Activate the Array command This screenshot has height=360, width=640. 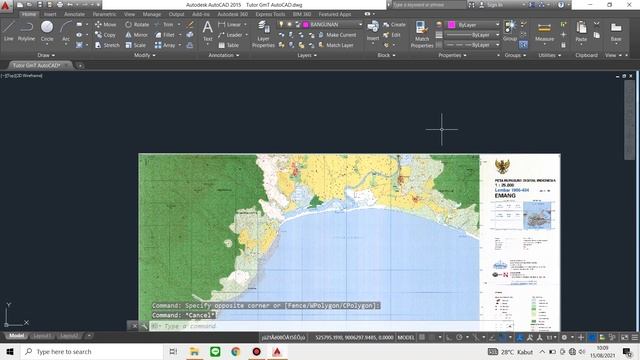click(165, 45)
